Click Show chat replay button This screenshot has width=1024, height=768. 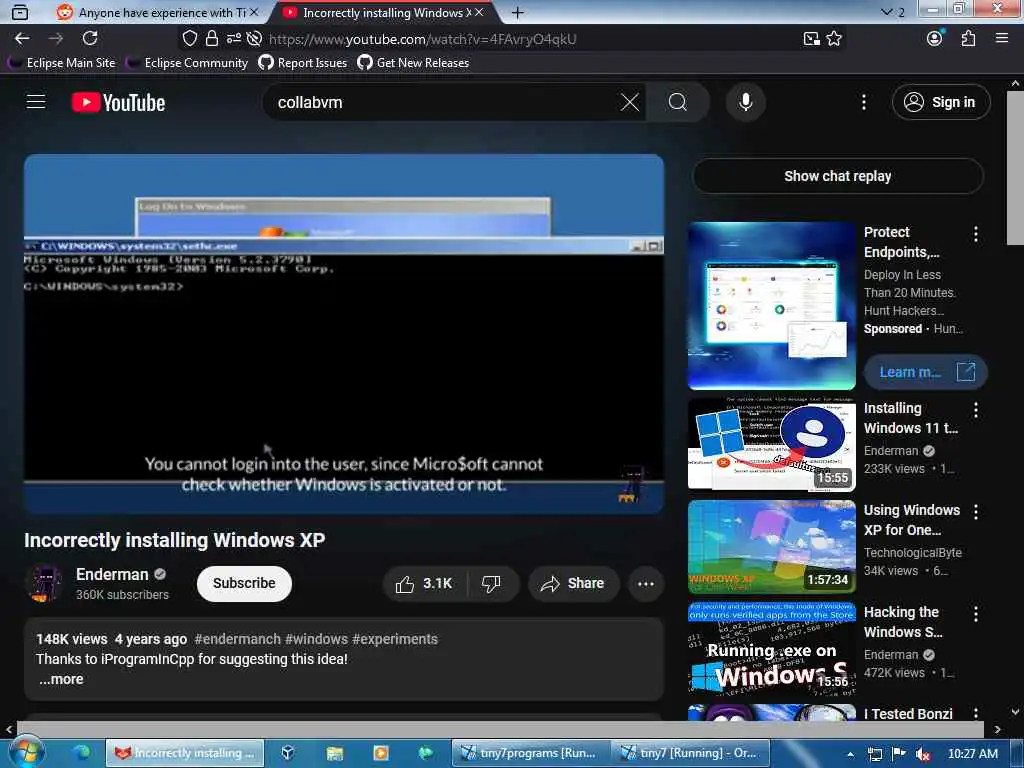pos(838,176)
